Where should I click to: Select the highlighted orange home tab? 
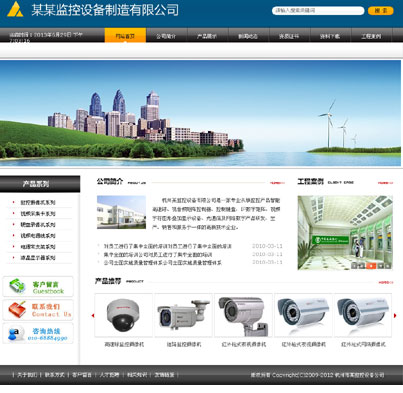(125, 35)
